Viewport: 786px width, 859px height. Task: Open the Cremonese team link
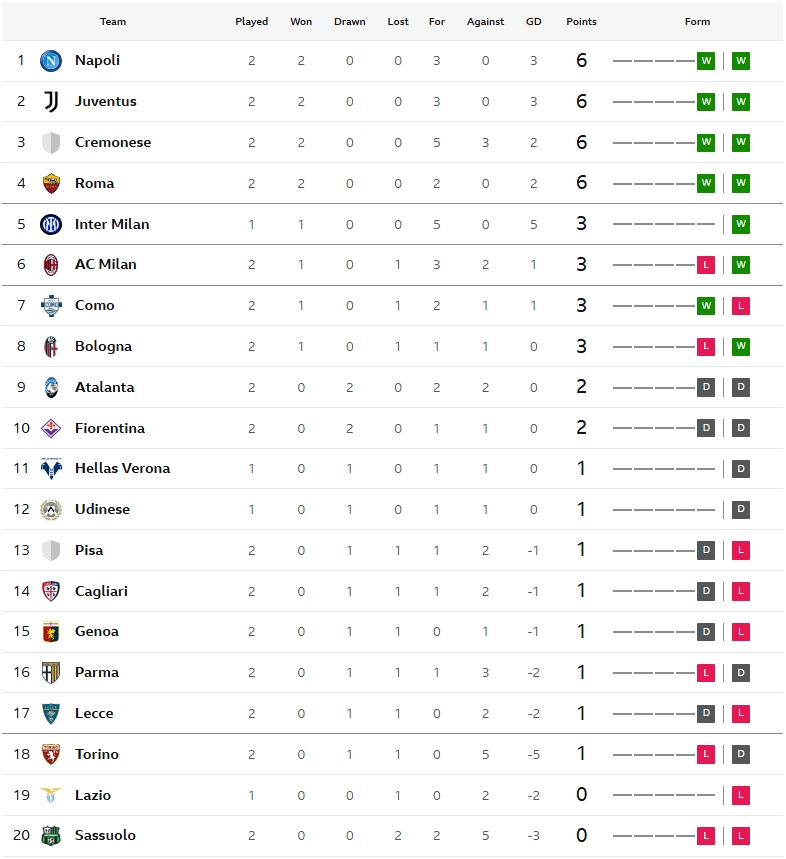(113, 142)
